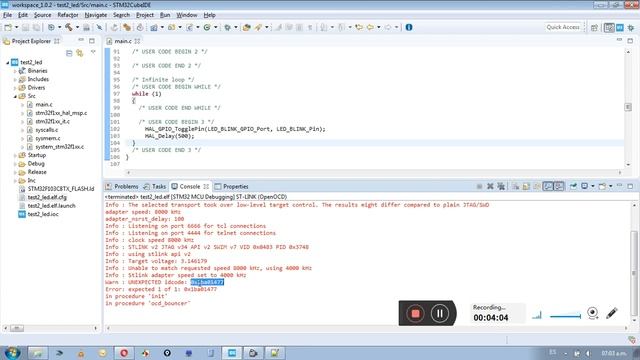Click the pencil annotate icon in recorder
The image size is (640, 360).
612,313
